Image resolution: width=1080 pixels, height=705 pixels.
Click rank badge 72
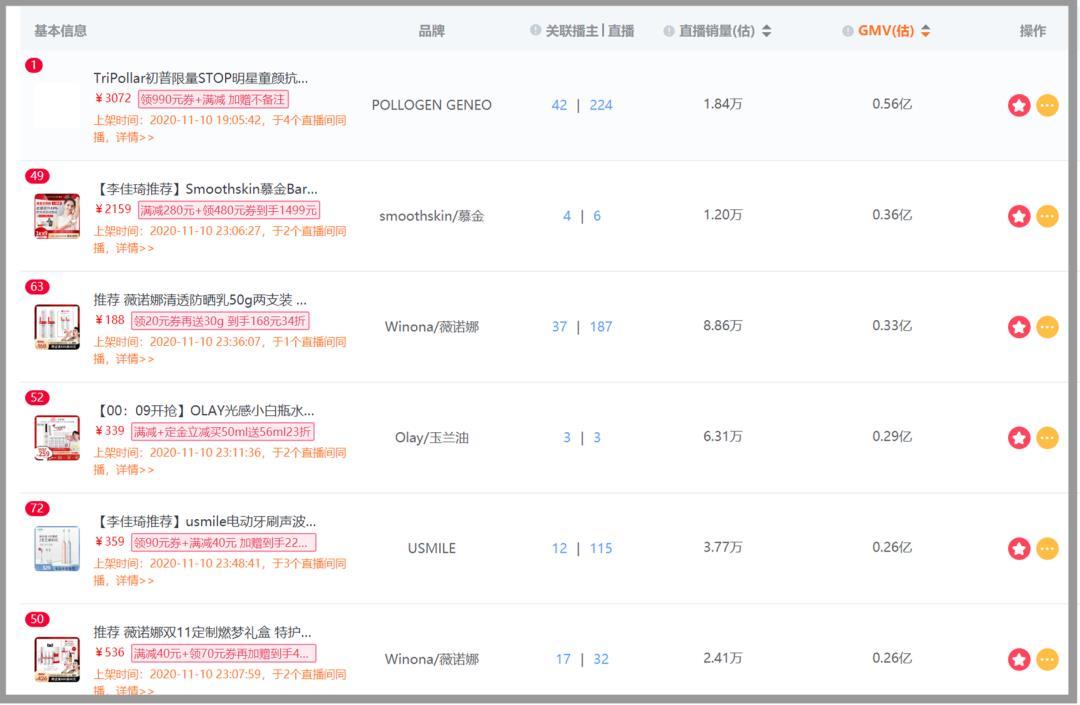point(37,508)
